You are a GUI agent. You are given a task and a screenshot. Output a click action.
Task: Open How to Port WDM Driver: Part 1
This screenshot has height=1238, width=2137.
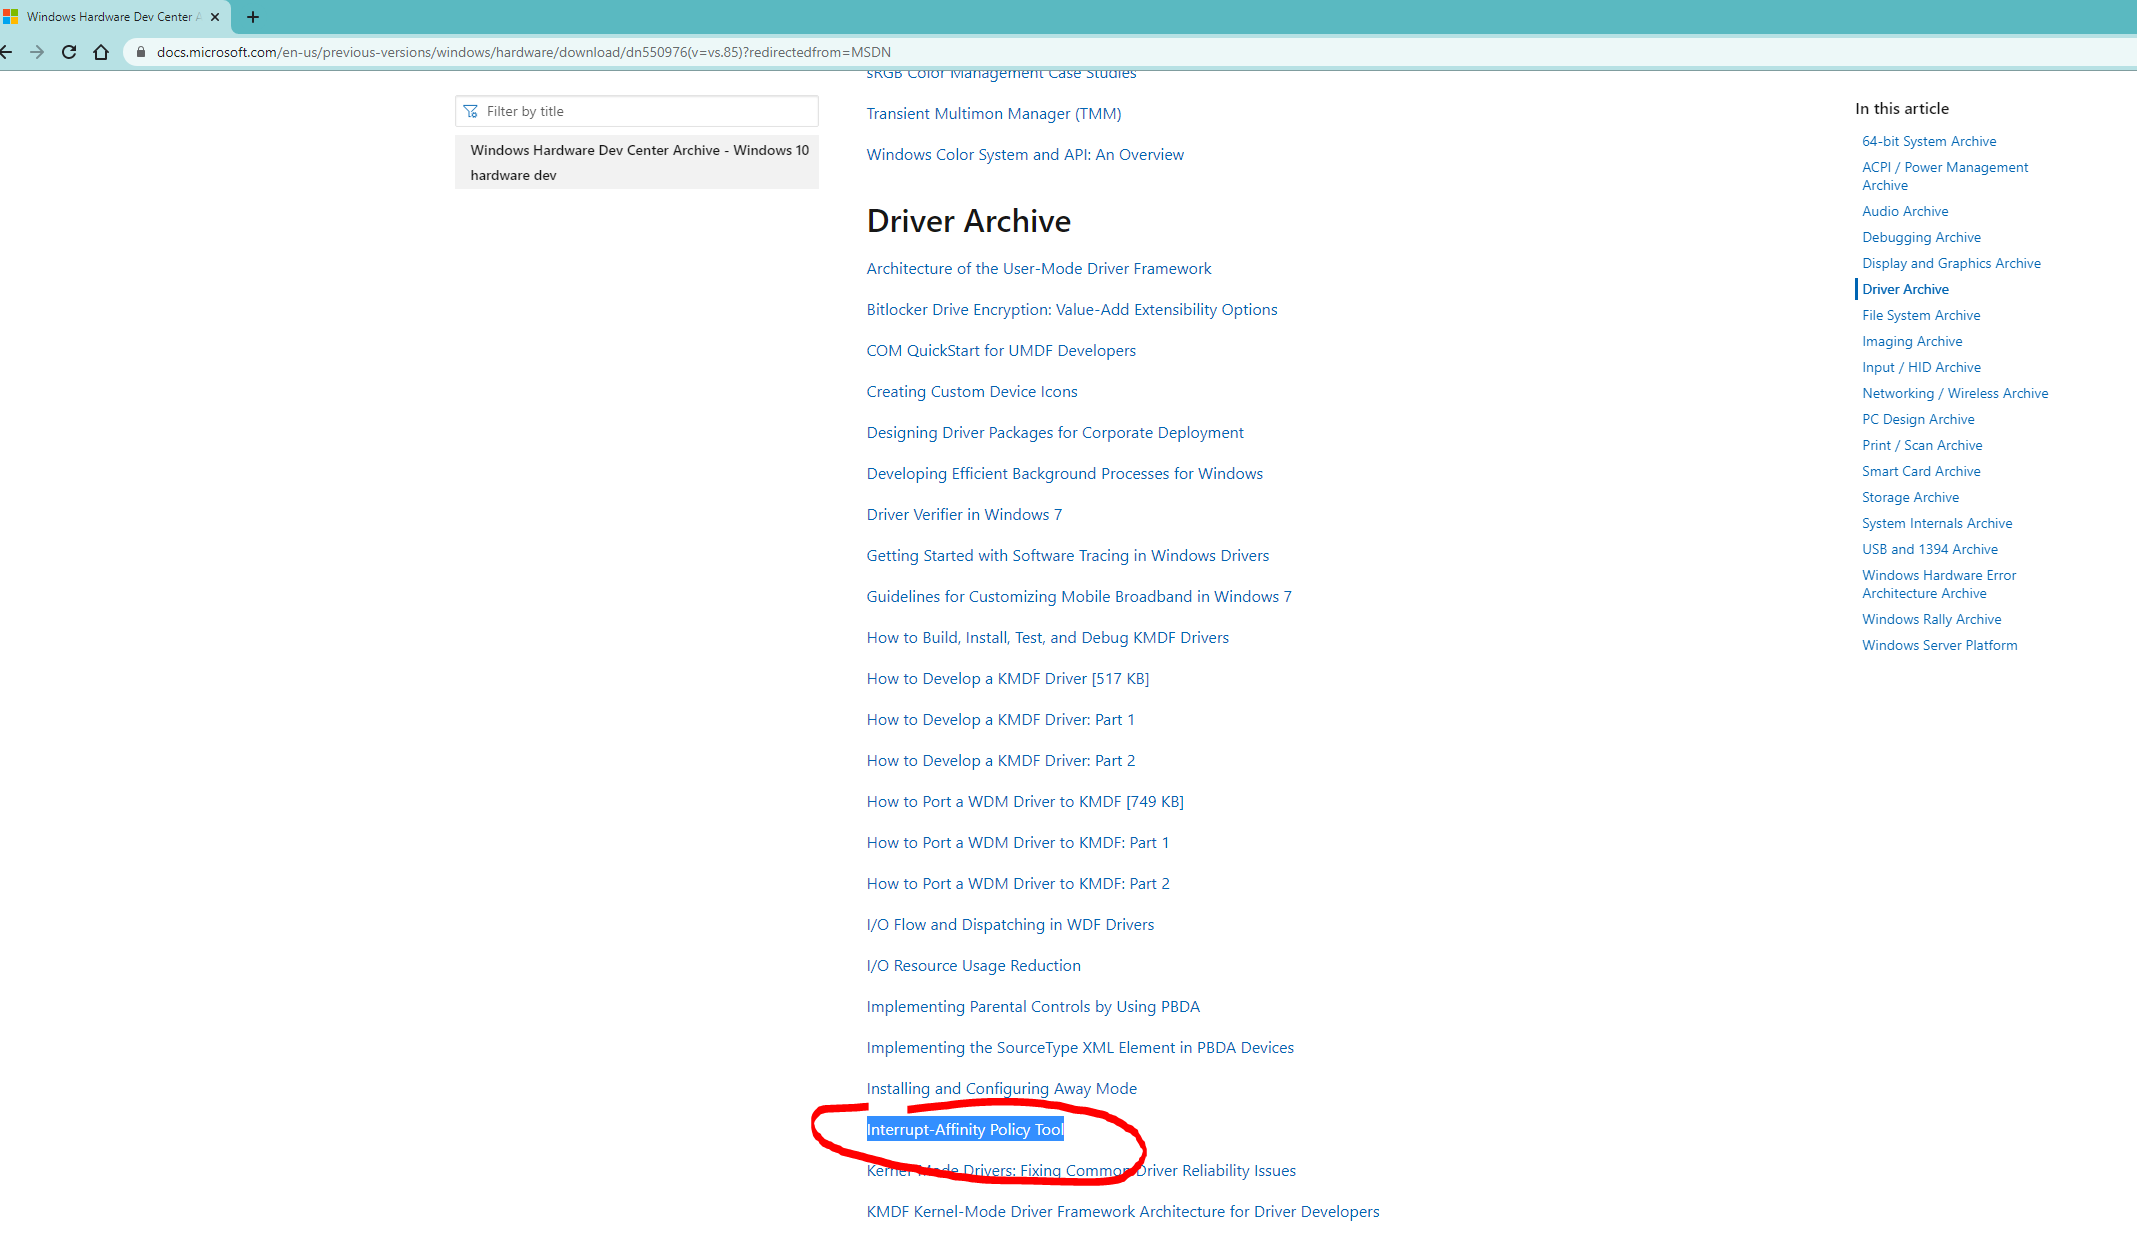(x=1018, y=843)
